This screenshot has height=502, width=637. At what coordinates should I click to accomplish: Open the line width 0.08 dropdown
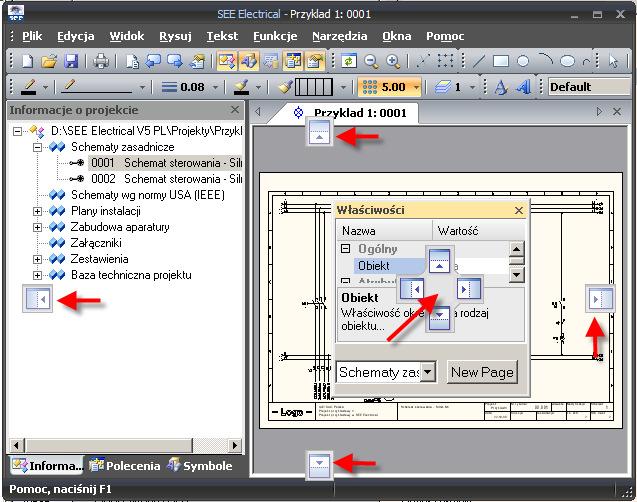click(215, 87)
